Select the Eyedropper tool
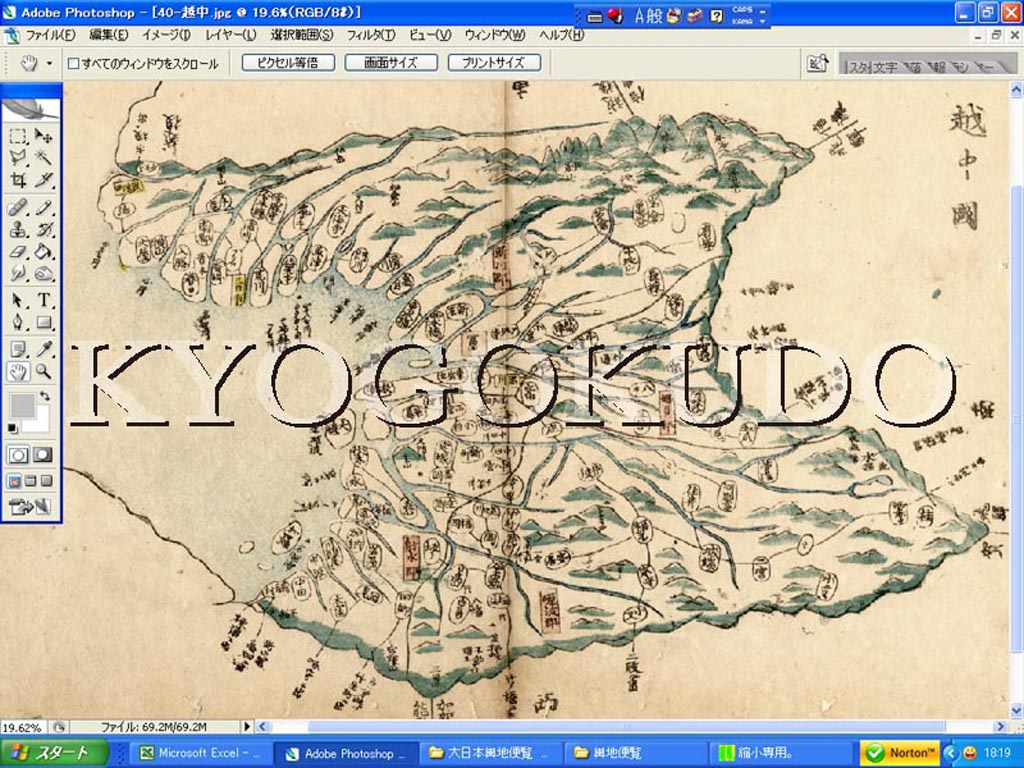Image resolution: width=1024 pixels, height=768 pixels. [x=43, y=350]
